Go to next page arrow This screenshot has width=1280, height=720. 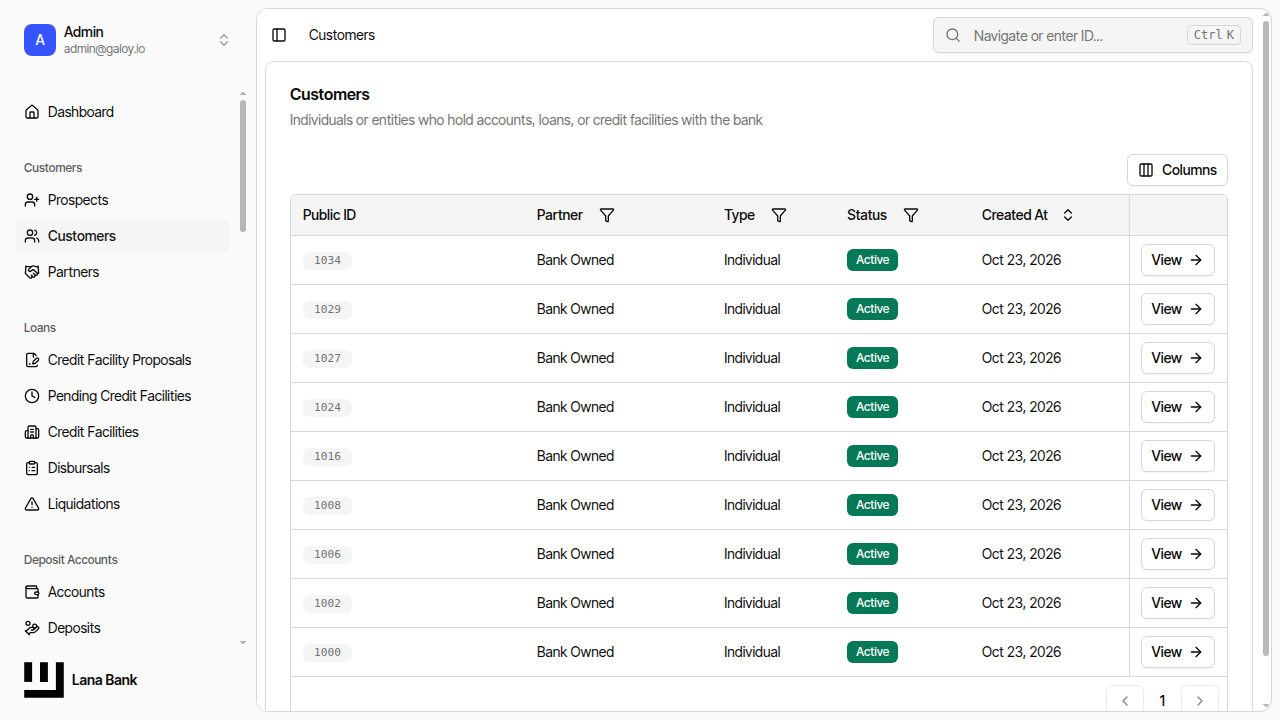1200,701
